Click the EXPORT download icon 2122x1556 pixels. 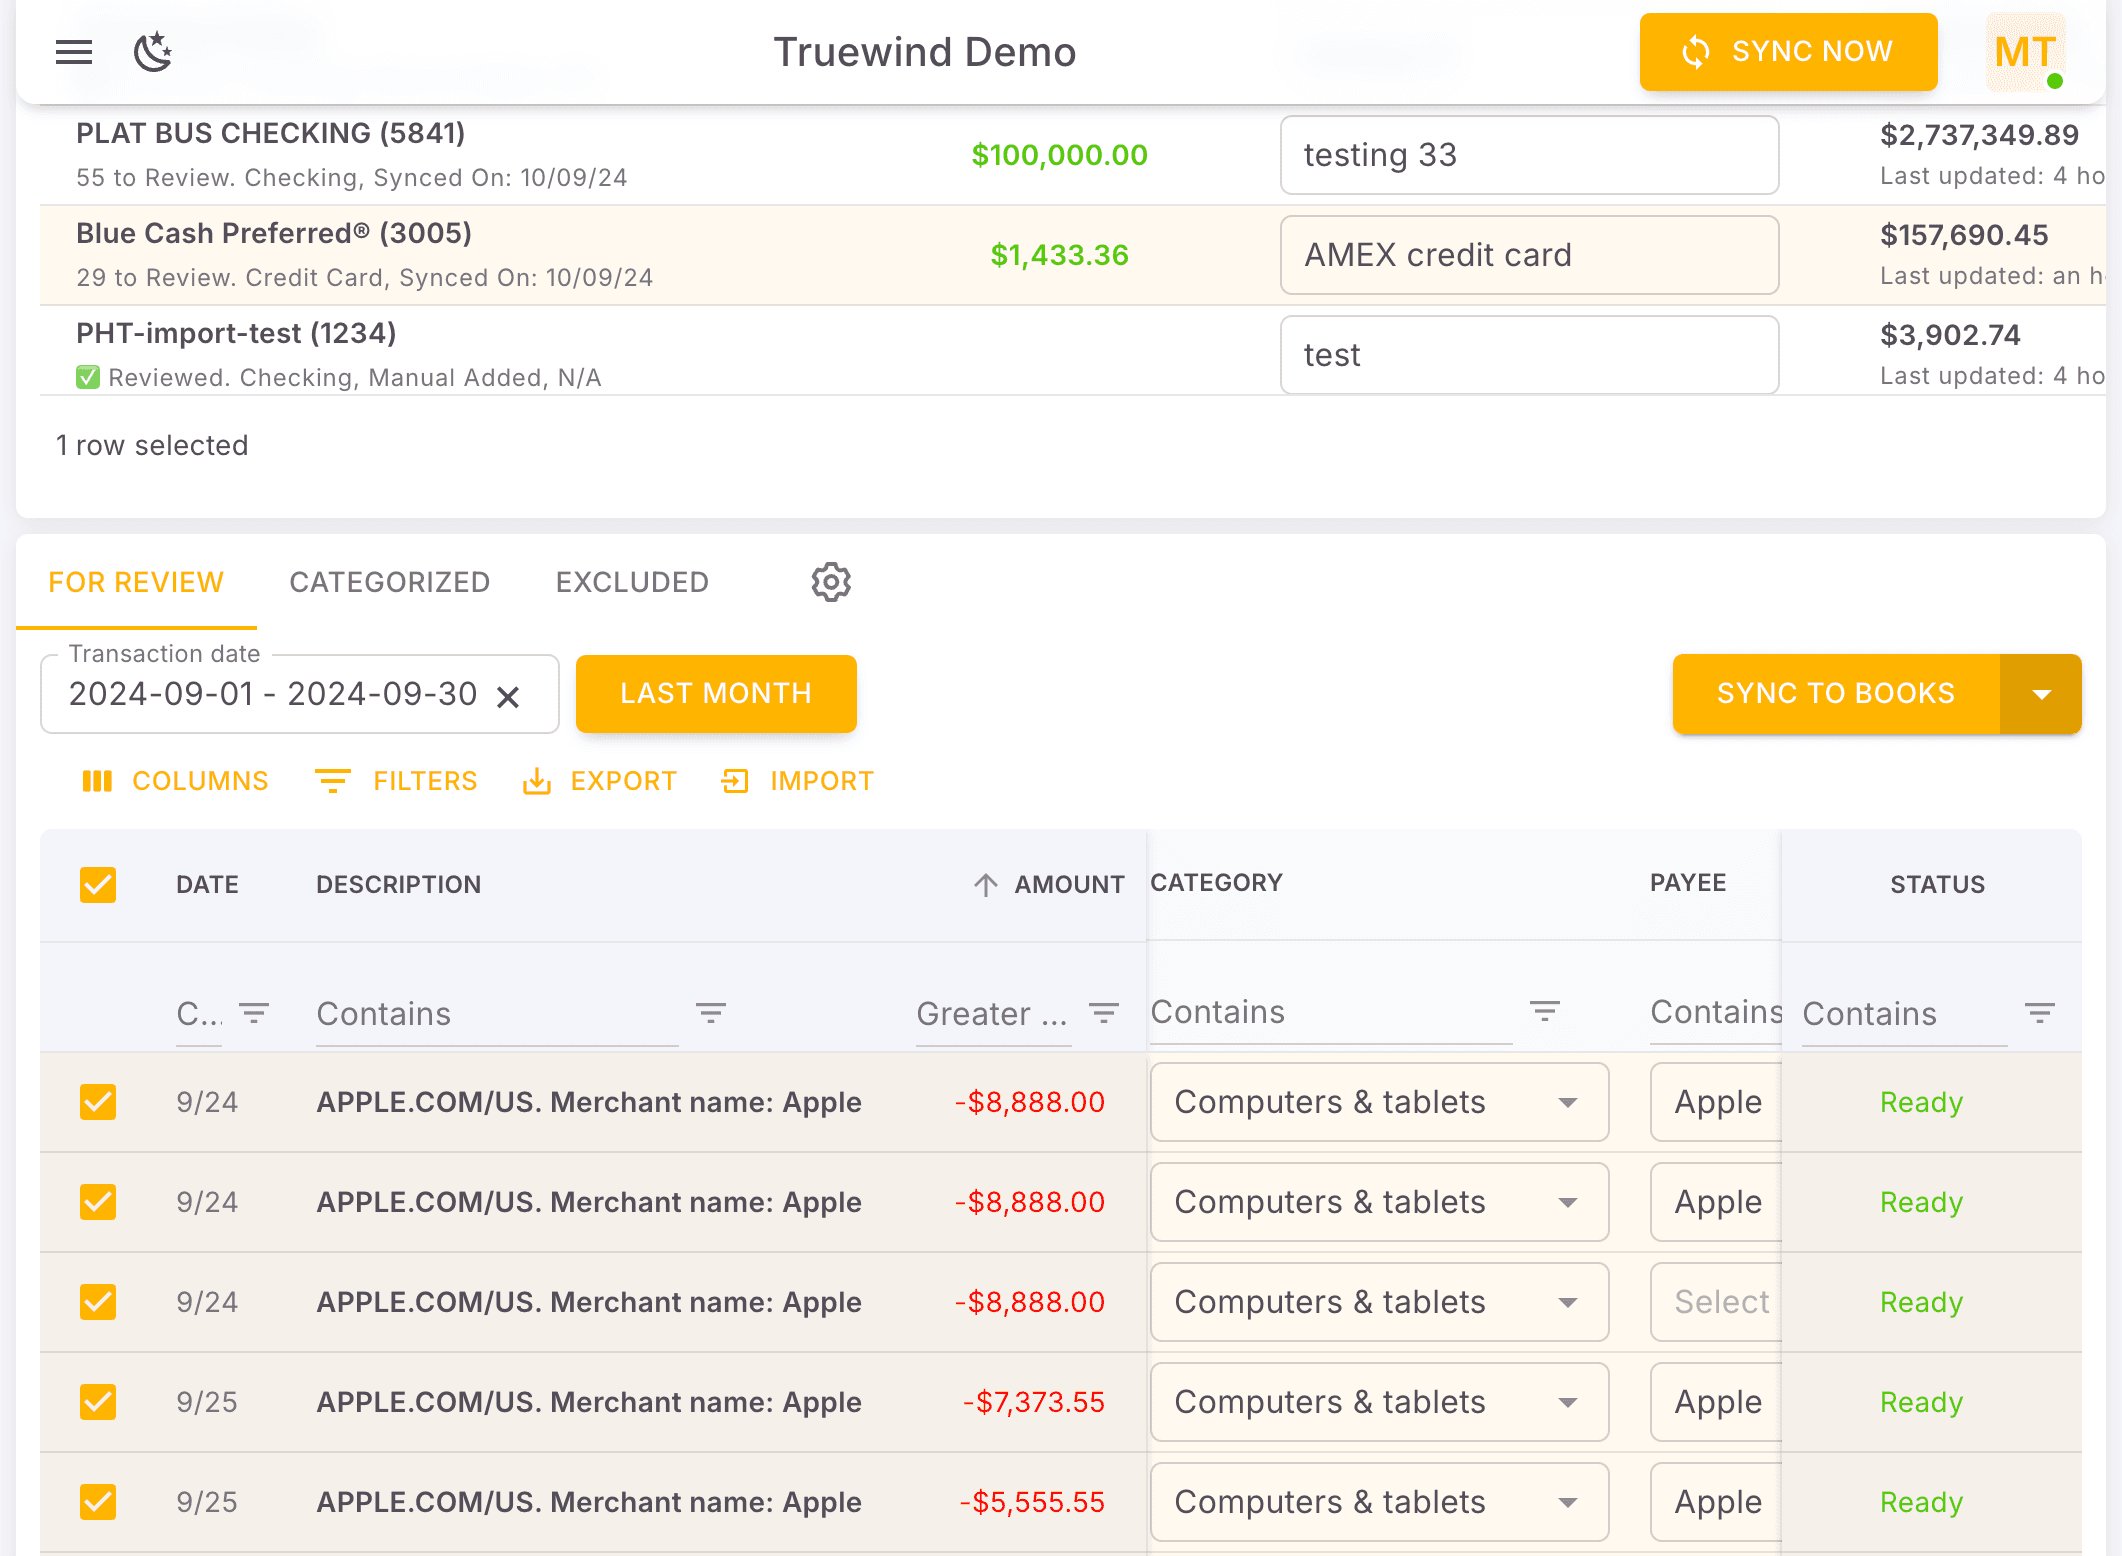(x=538, y=781)
